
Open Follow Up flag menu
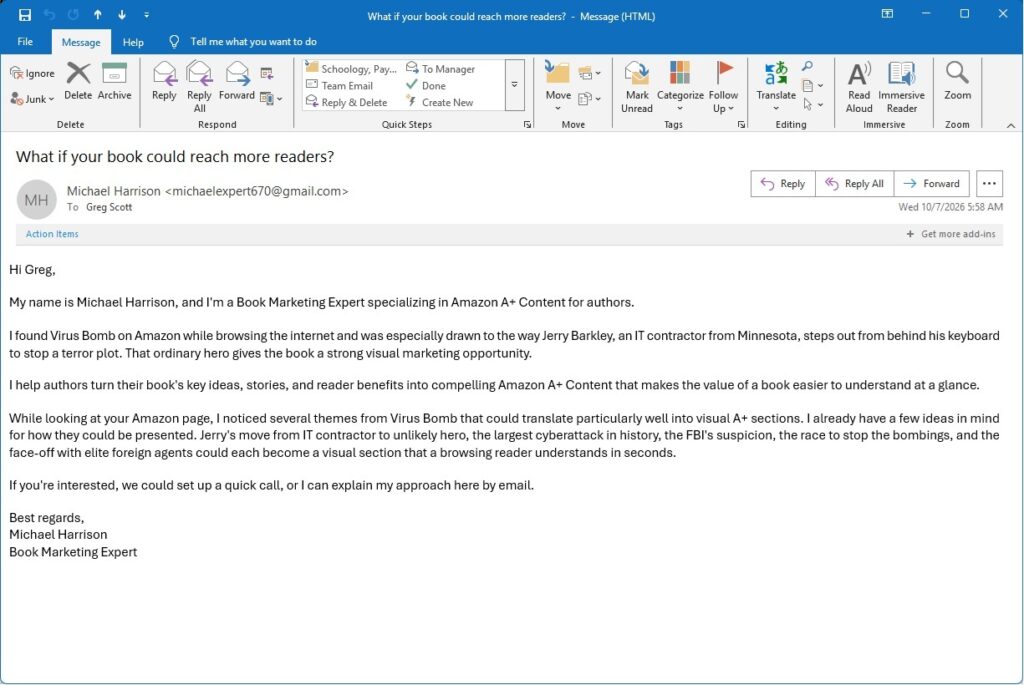click(x=723, y=87)
